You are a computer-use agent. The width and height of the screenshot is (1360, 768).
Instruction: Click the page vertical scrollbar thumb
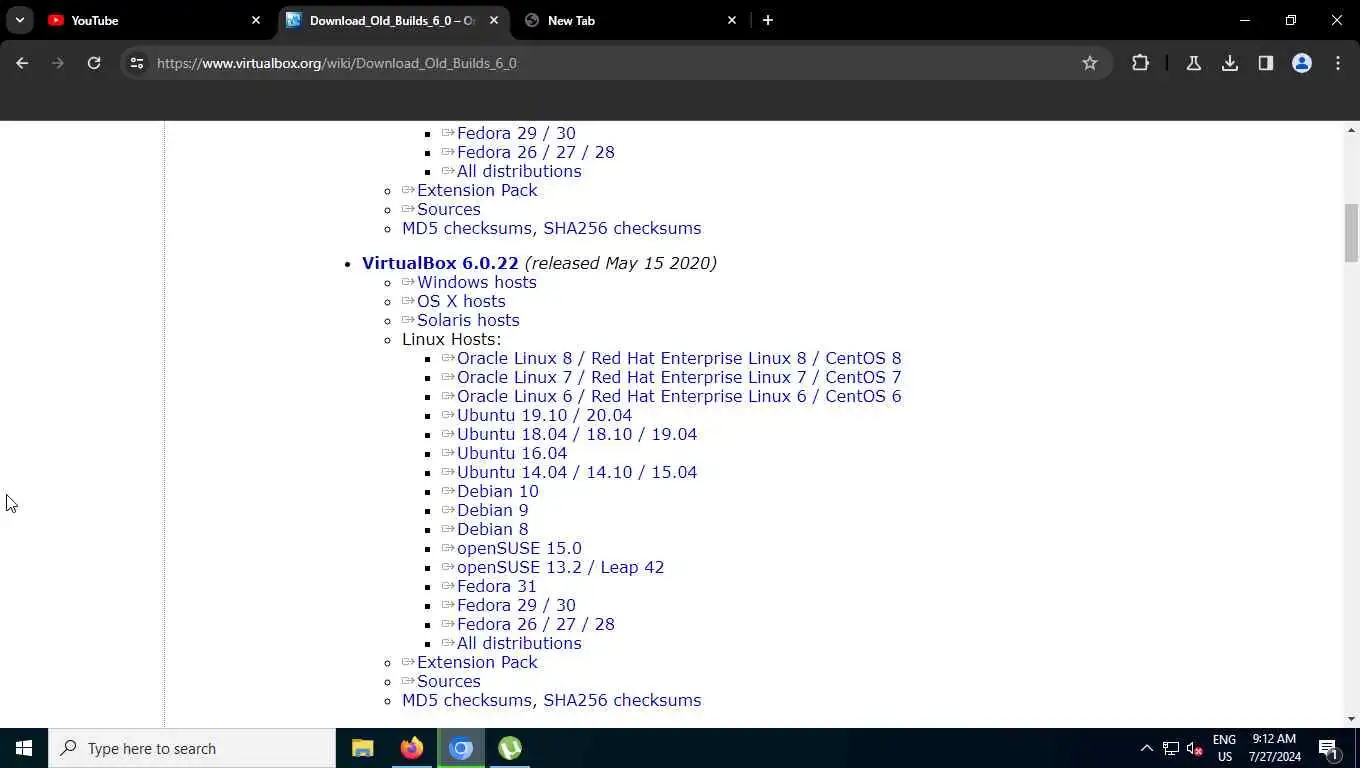click(1352, 233)
